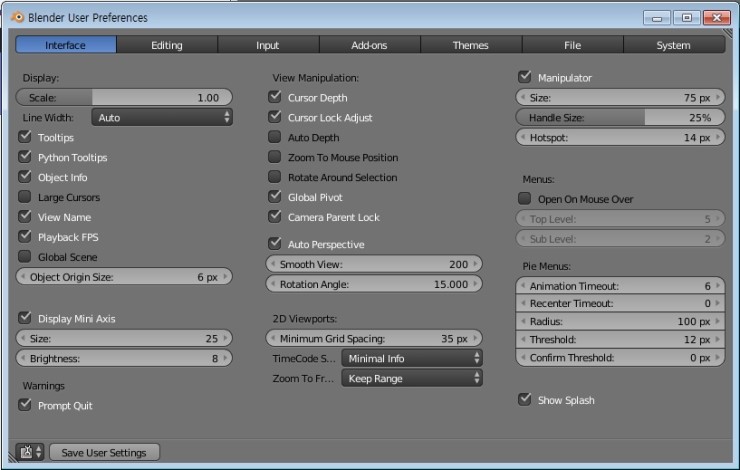Uncheck the Manipulator checkbox
Screen dimensions: 740x470
click(x=525, y=76)
